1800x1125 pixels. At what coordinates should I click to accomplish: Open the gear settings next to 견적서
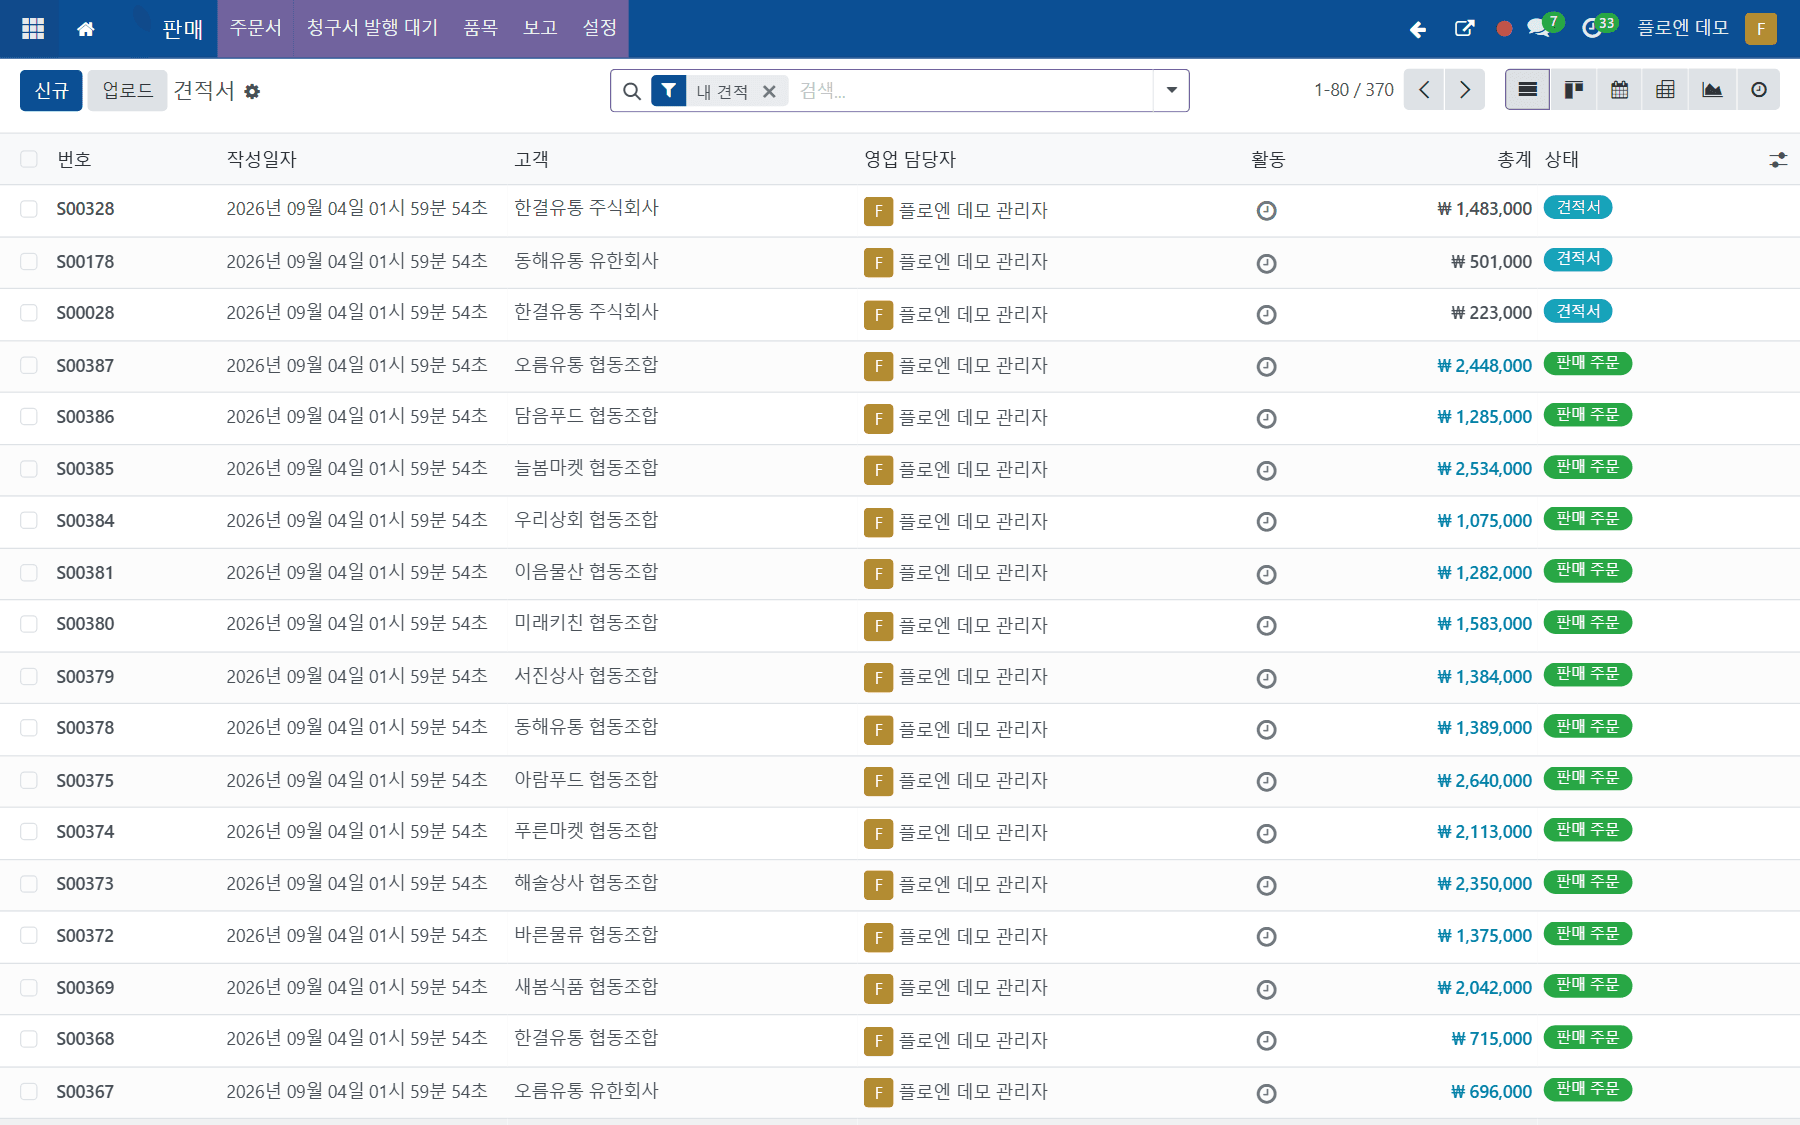click(252, 91)
